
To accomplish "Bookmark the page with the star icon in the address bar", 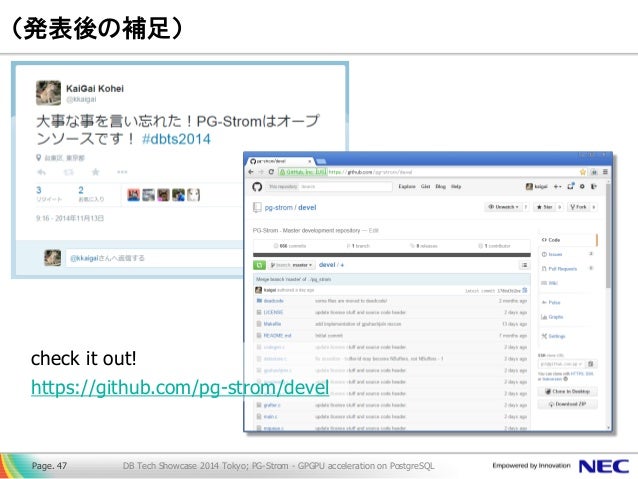I will point(583,172).
